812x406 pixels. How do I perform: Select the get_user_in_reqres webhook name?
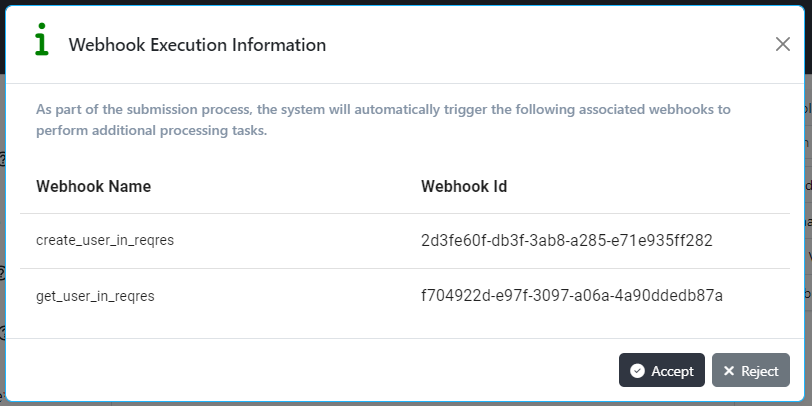95,296
